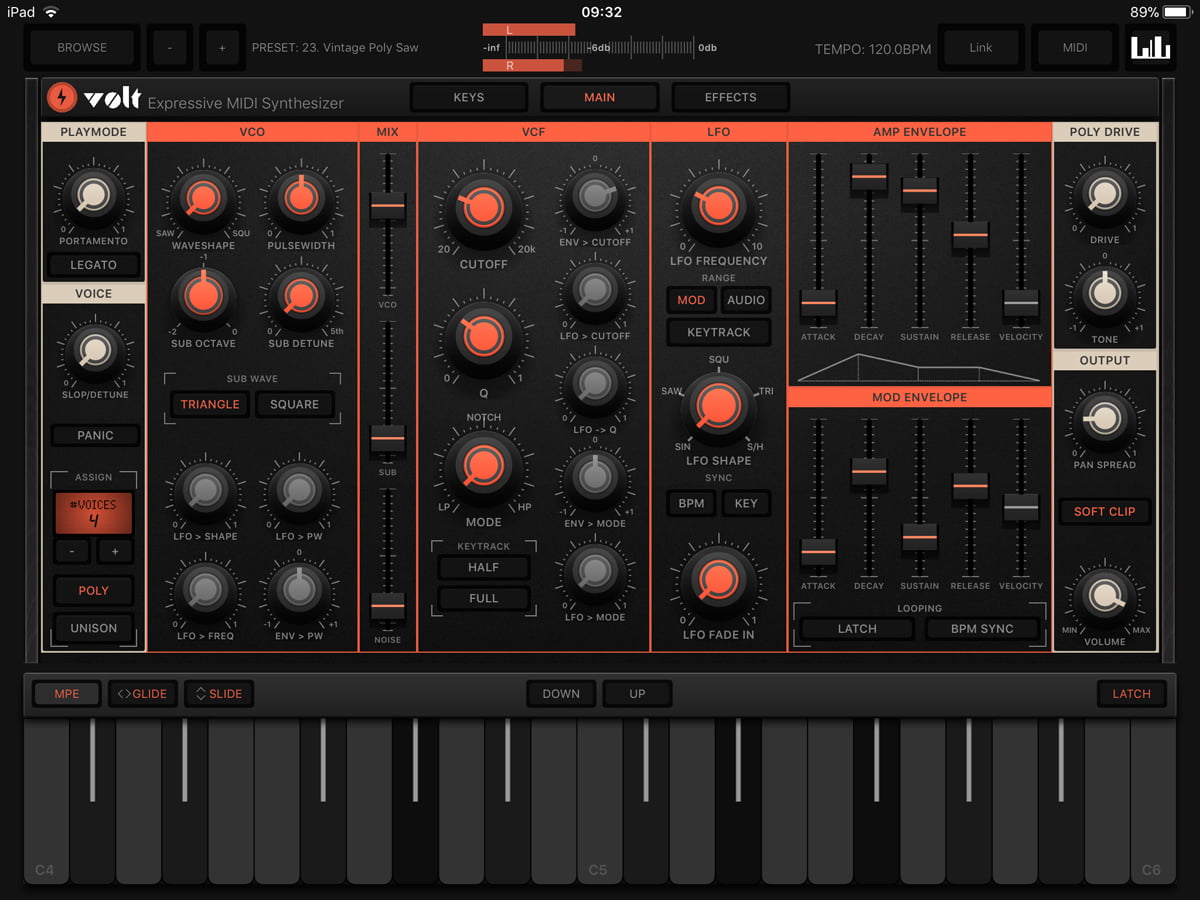
Task: Toggle keyboard Slide expression
Action: [219, 693]
